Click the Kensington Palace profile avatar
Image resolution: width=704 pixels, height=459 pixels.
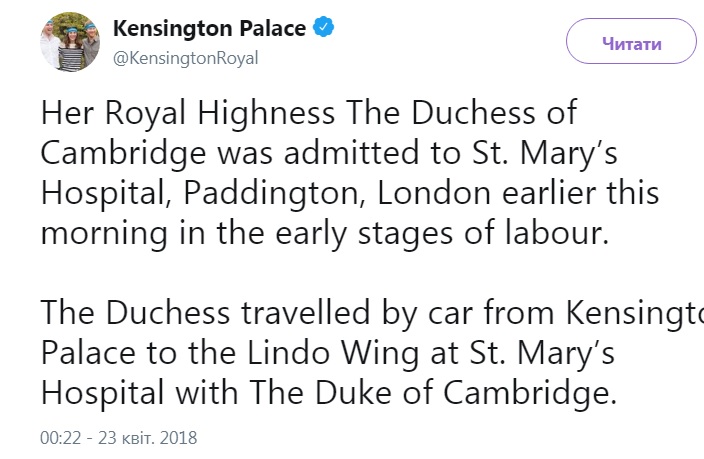click(x=66, y=42)
